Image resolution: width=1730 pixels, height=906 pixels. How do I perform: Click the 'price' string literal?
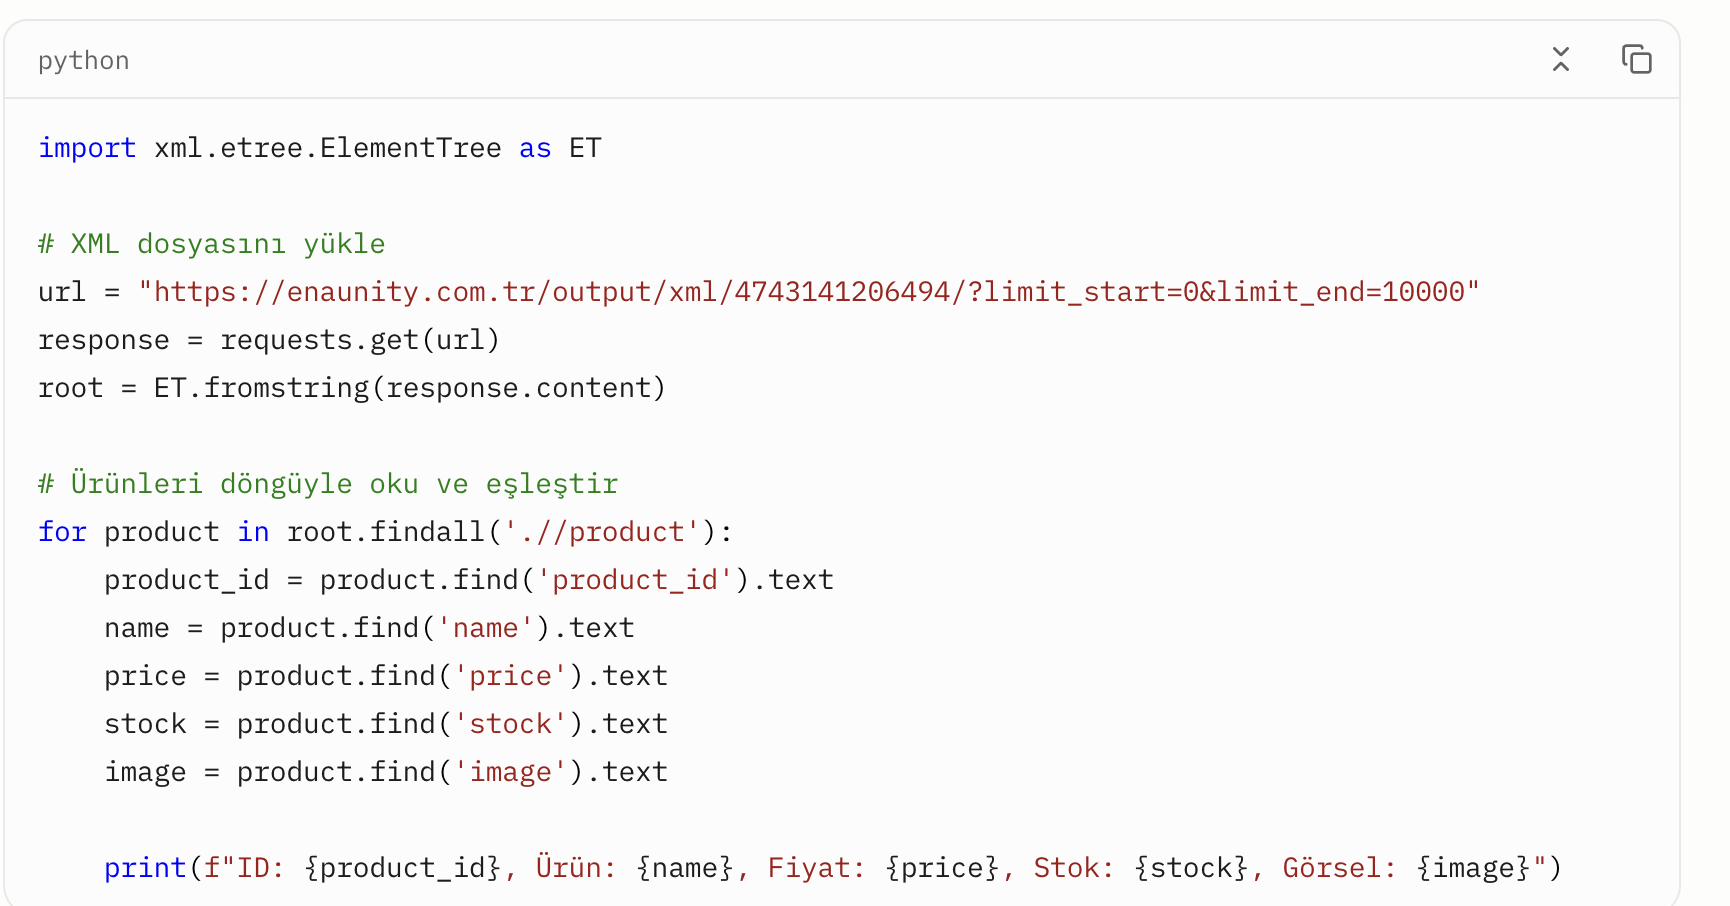pyautogui.click(x=510, y=676)
